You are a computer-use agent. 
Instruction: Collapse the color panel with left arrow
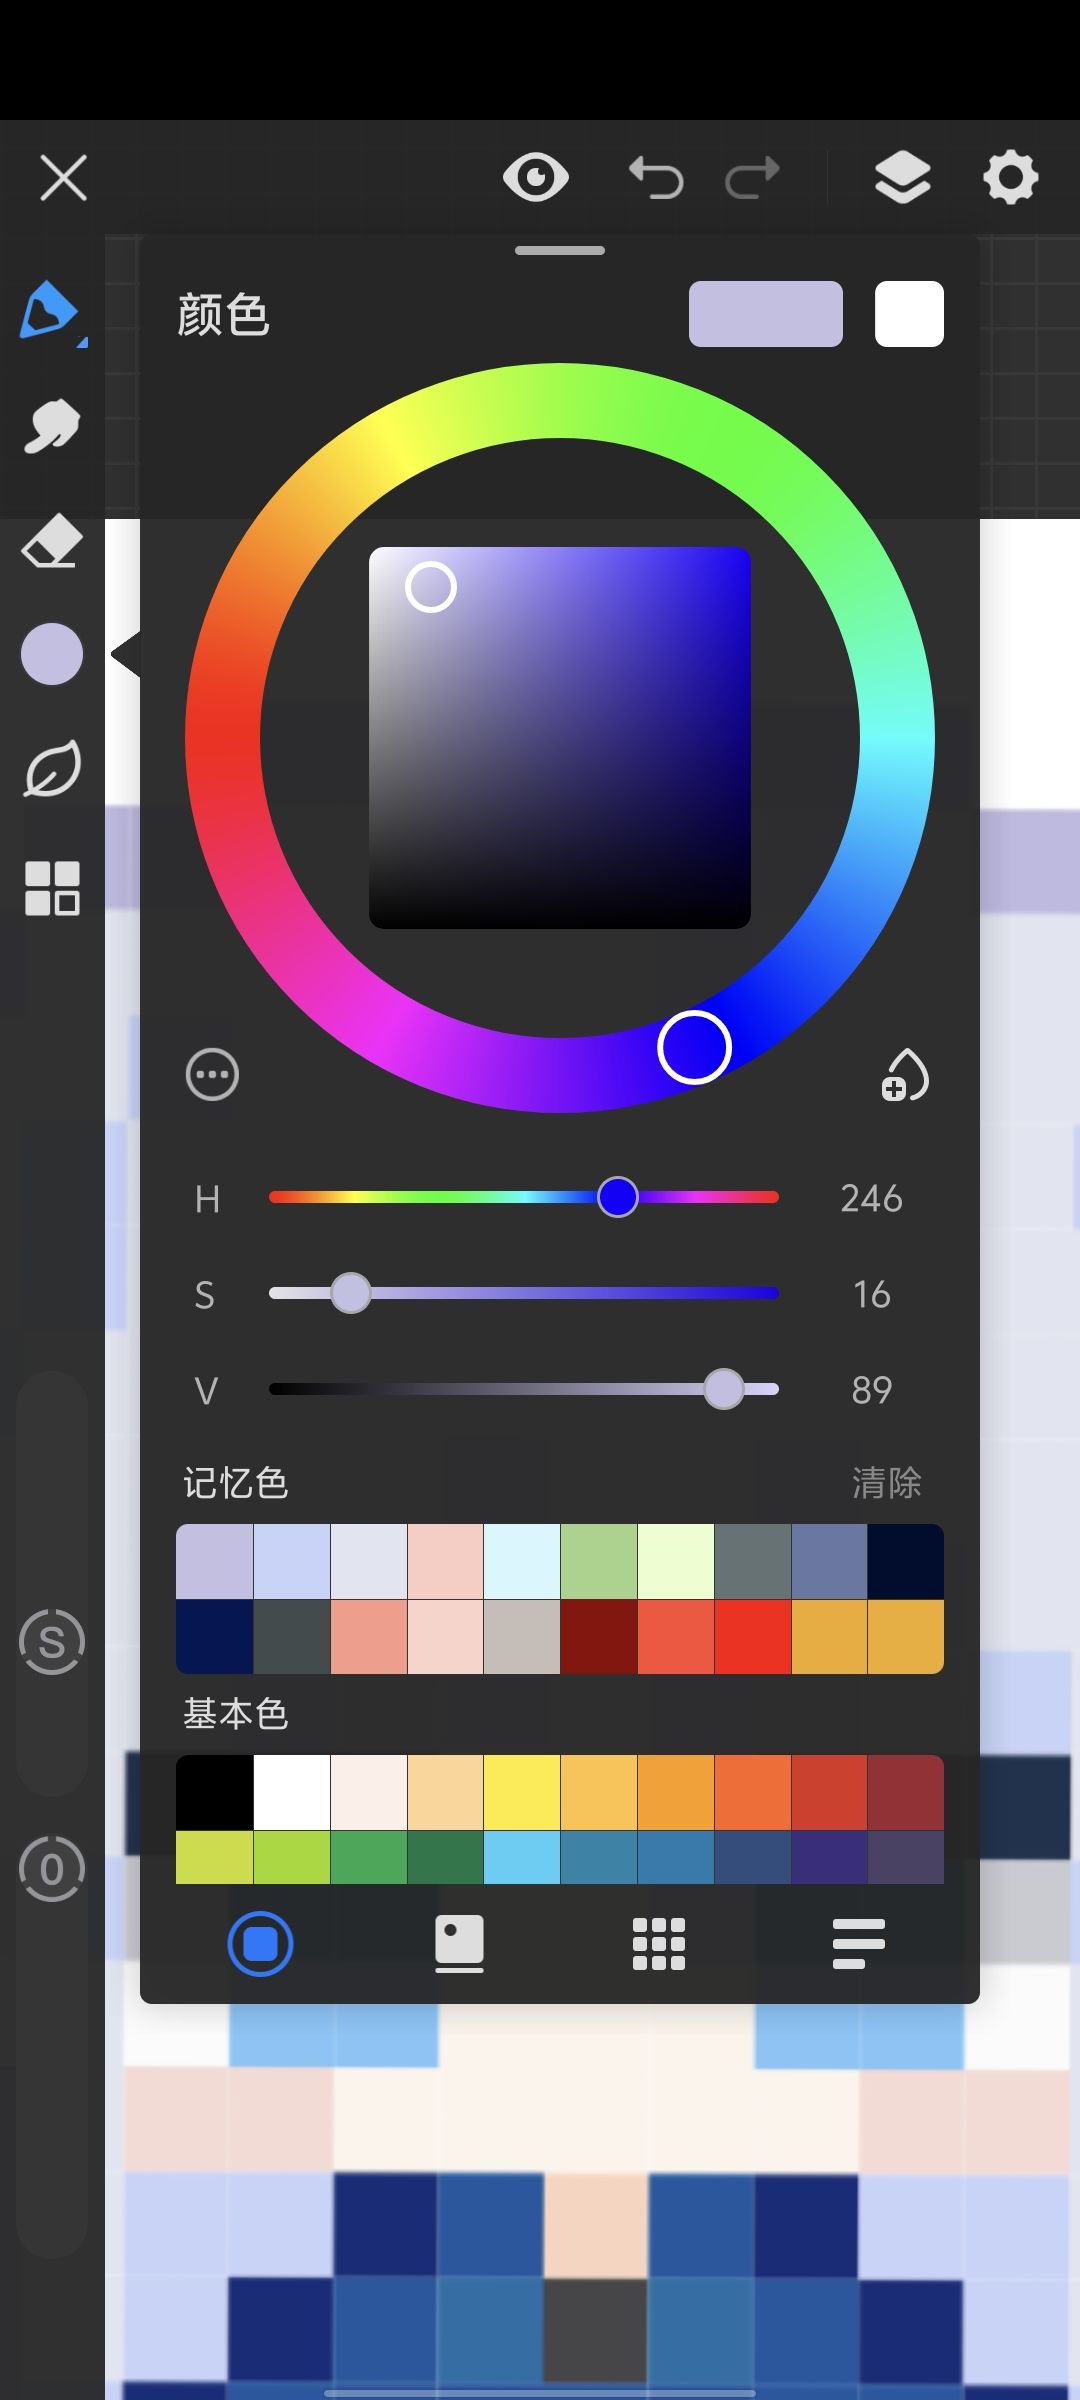126,655
